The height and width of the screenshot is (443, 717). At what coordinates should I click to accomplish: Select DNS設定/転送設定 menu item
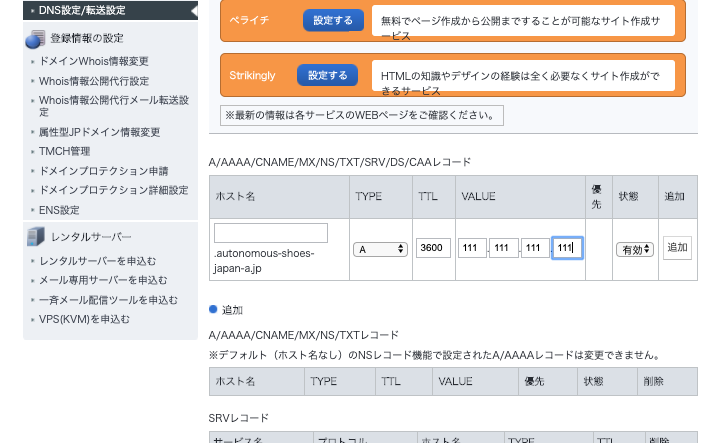pos(82,10)
